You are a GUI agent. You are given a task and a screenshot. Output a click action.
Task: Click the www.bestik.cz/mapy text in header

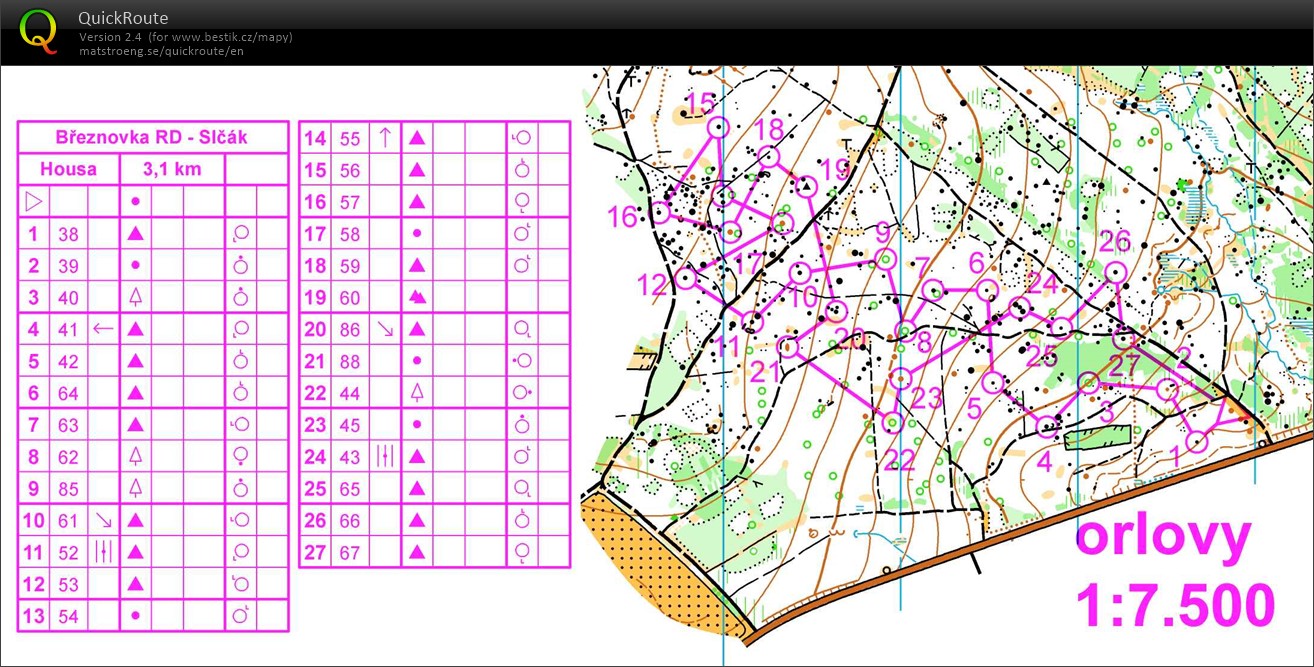pyautogui.click(x=229, y=37)
